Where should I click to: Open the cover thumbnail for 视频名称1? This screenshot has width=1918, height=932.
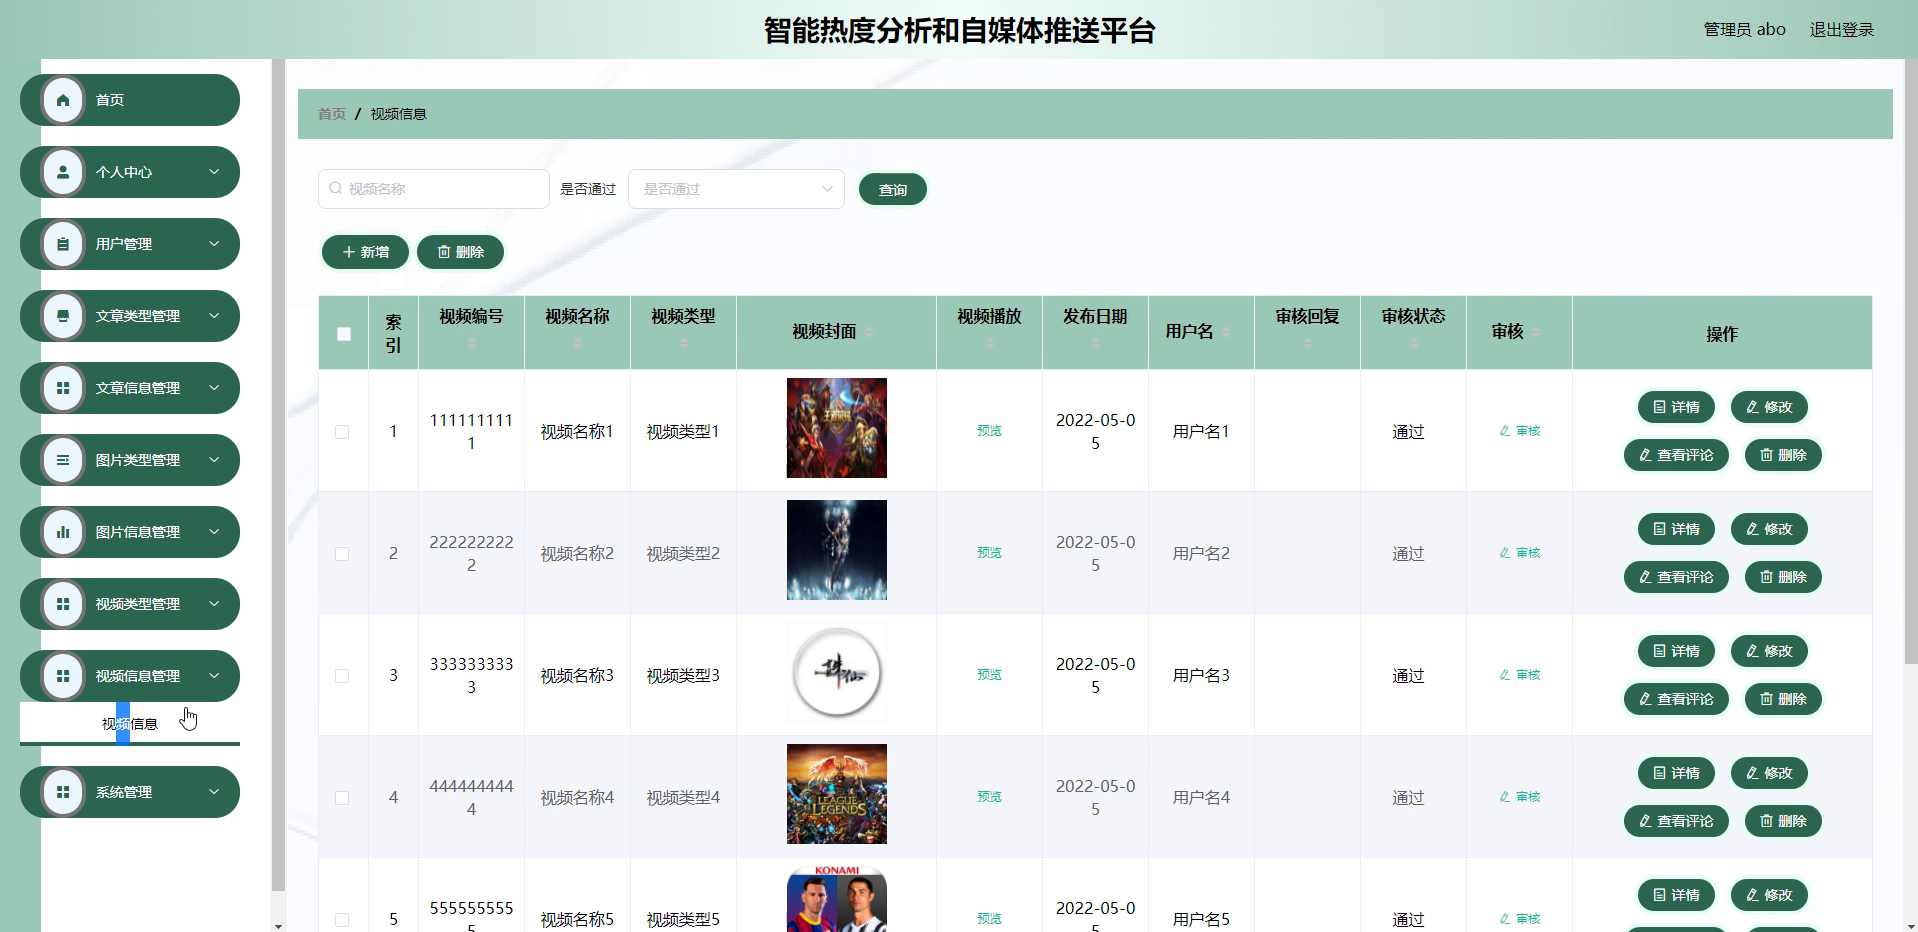837,428
